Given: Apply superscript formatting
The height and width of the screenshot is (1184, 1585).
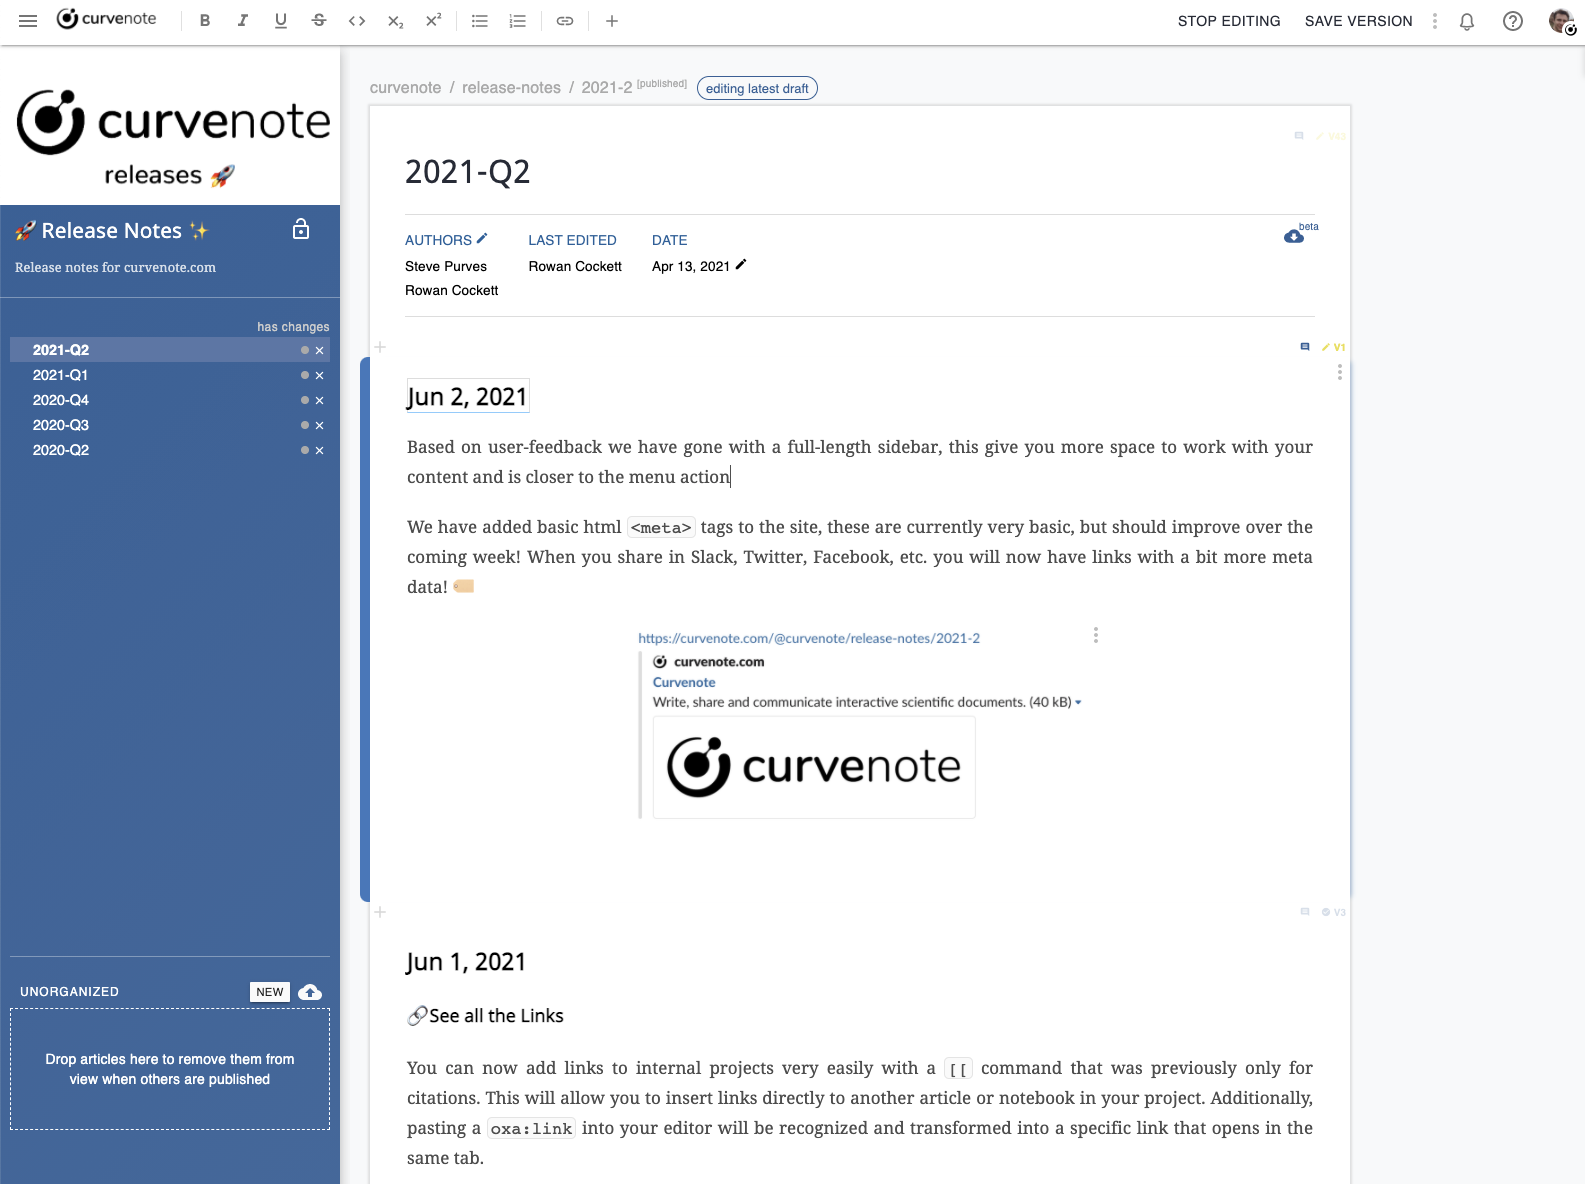Looking at the screenshot, I should pos(433,21).
